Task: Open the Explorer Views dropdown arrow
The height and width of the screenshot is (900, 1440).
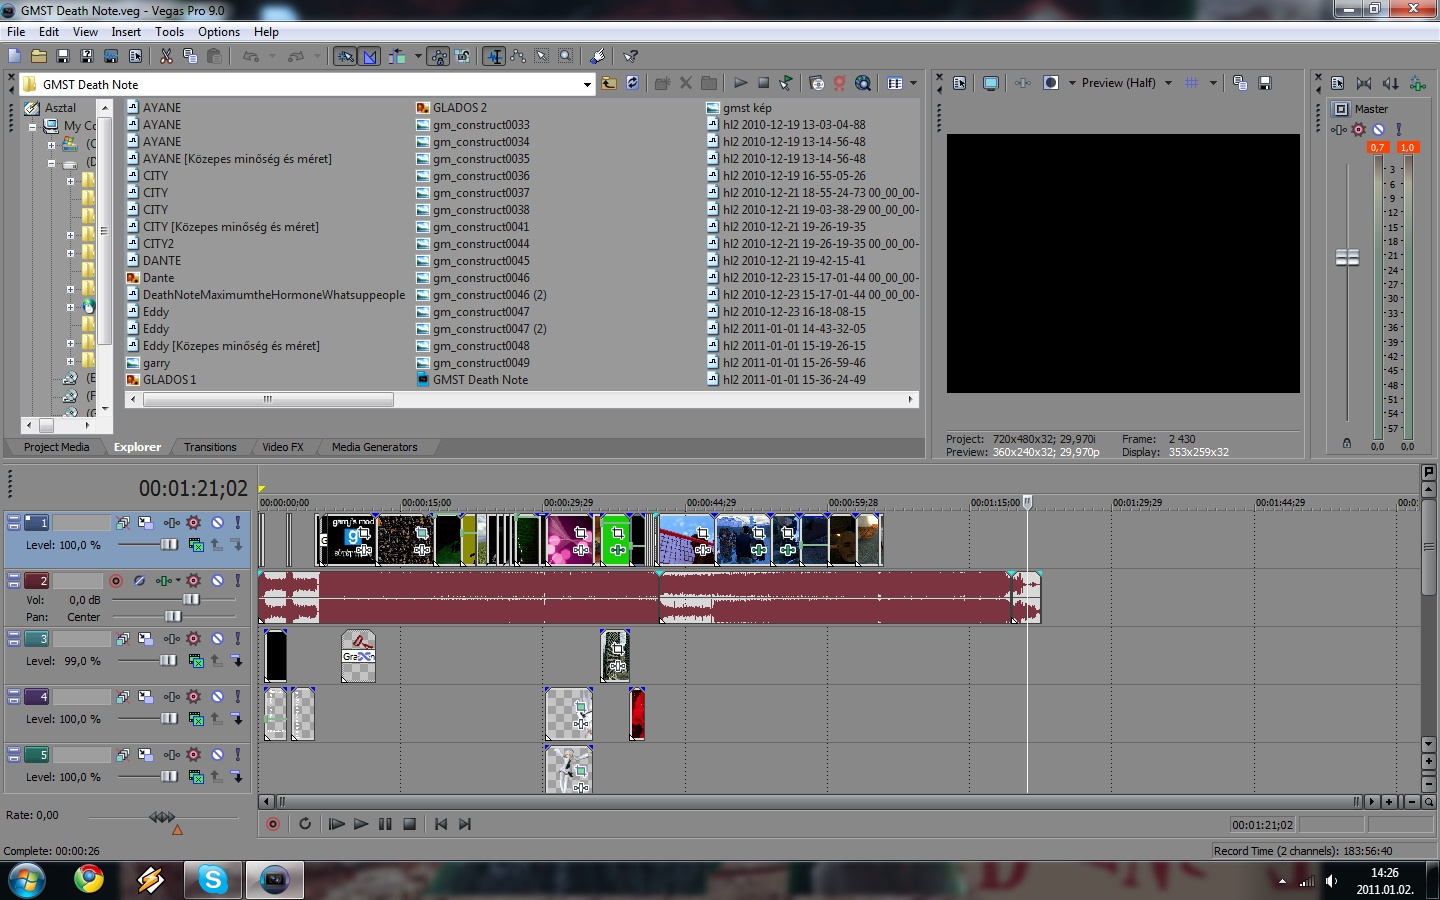Action: 913,83
